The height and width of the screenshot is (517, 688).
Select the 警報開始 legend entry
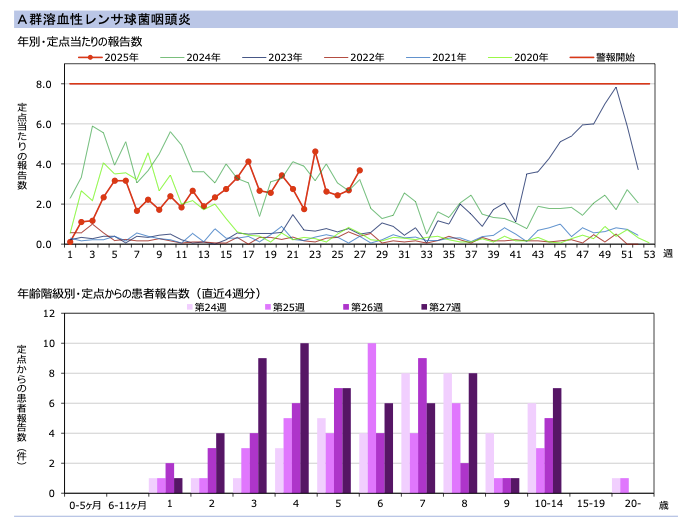602,57
